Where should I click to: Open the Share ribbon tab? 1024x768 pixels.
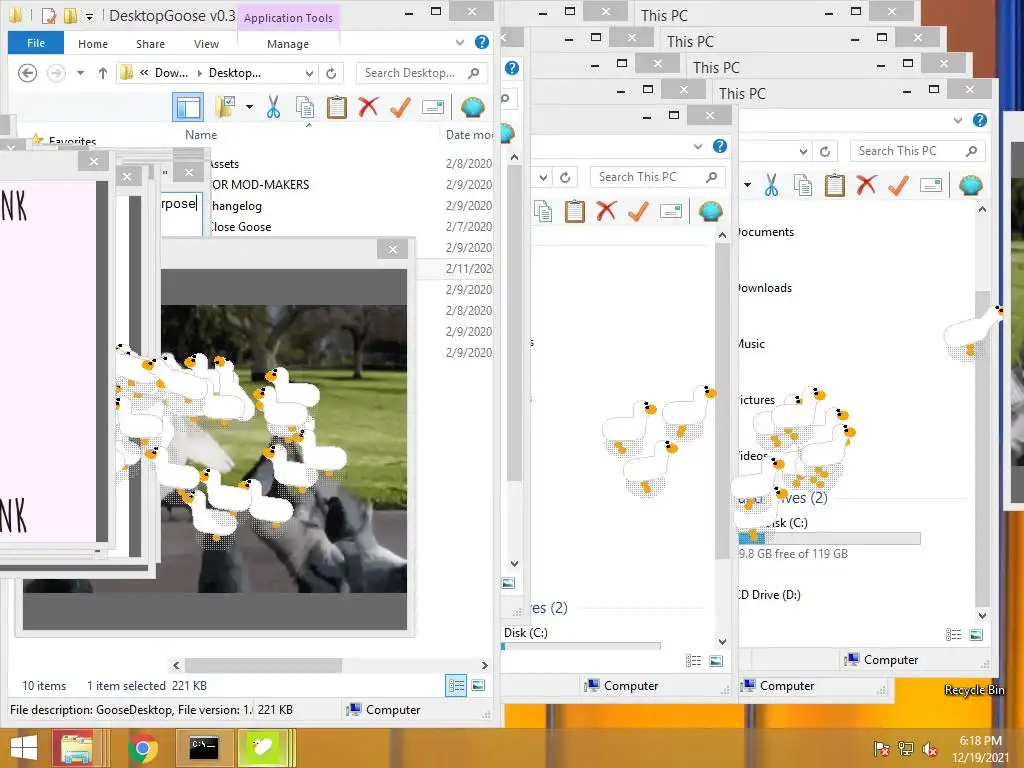[x=150, y=44]
